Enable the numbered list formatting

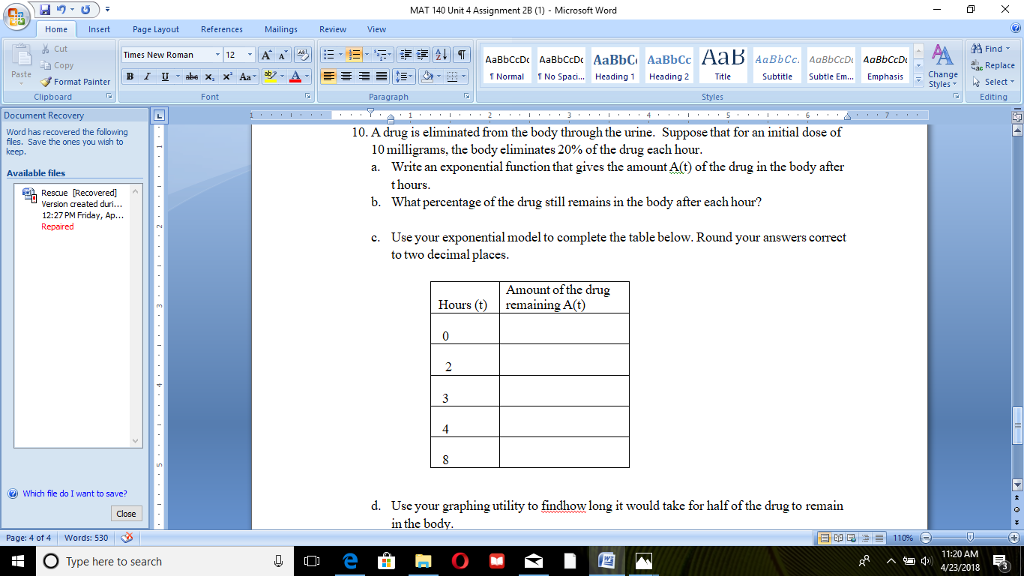point(353,55)
